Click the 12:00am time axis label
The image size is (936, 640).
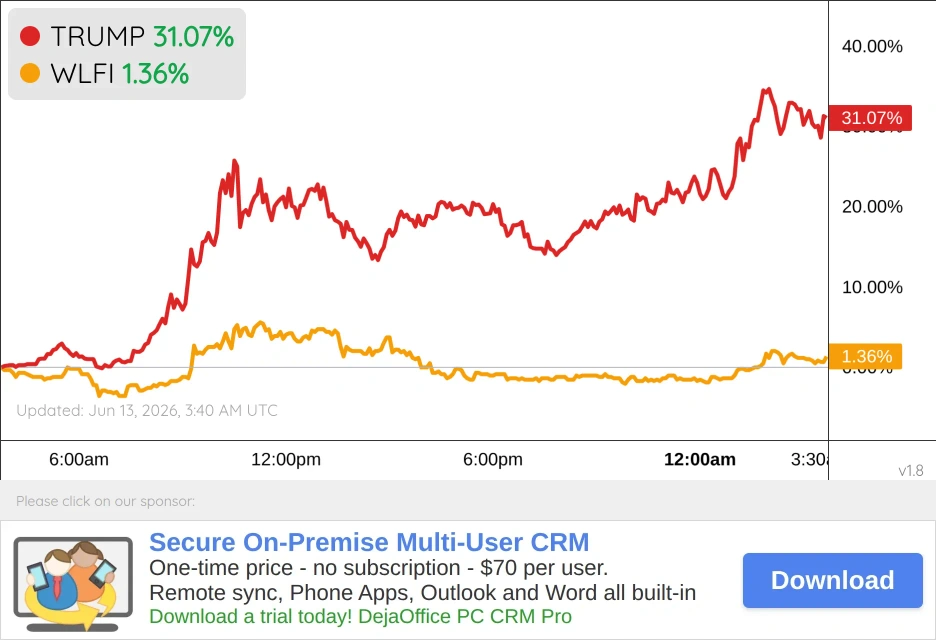click(700, 459)
